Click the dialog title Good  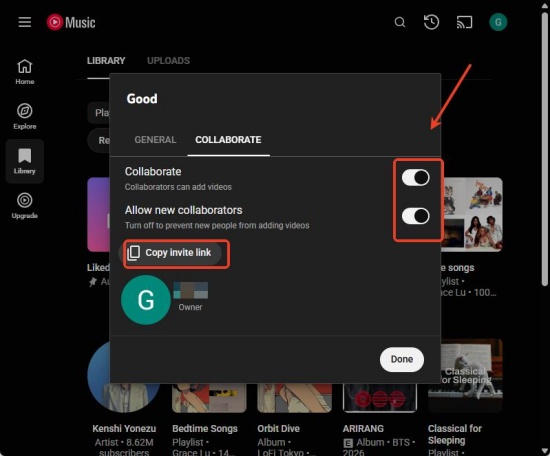pos(142,99)
